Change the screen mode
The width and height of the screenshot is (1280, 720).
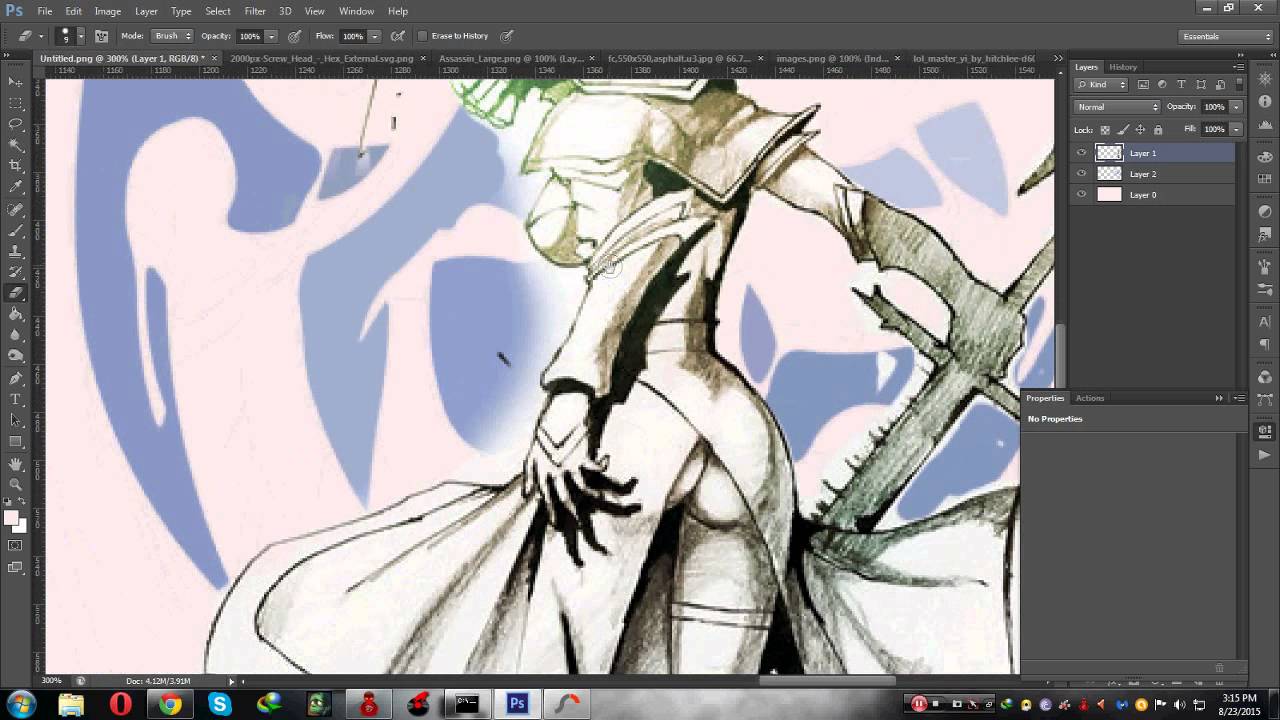pos(15,568)
